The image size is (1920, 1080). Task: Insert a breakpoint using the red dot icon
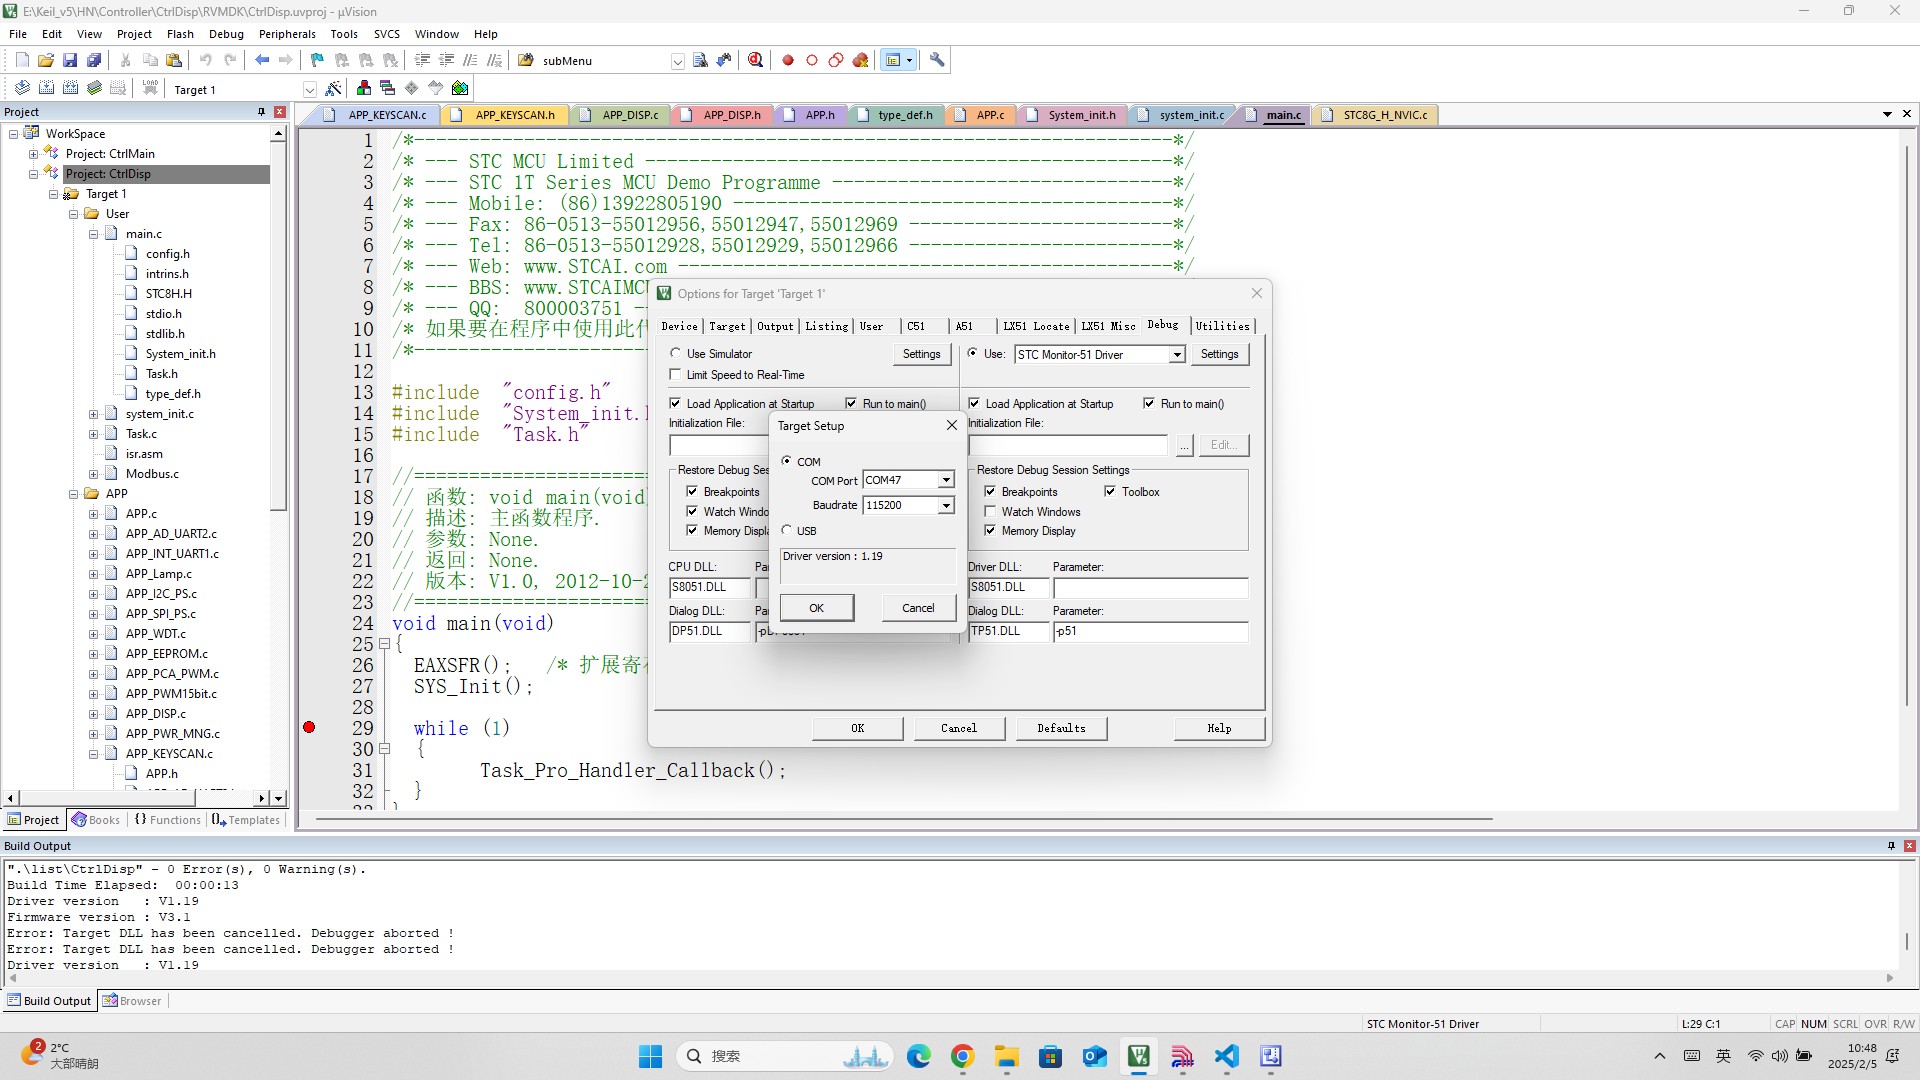pos(788,60)
